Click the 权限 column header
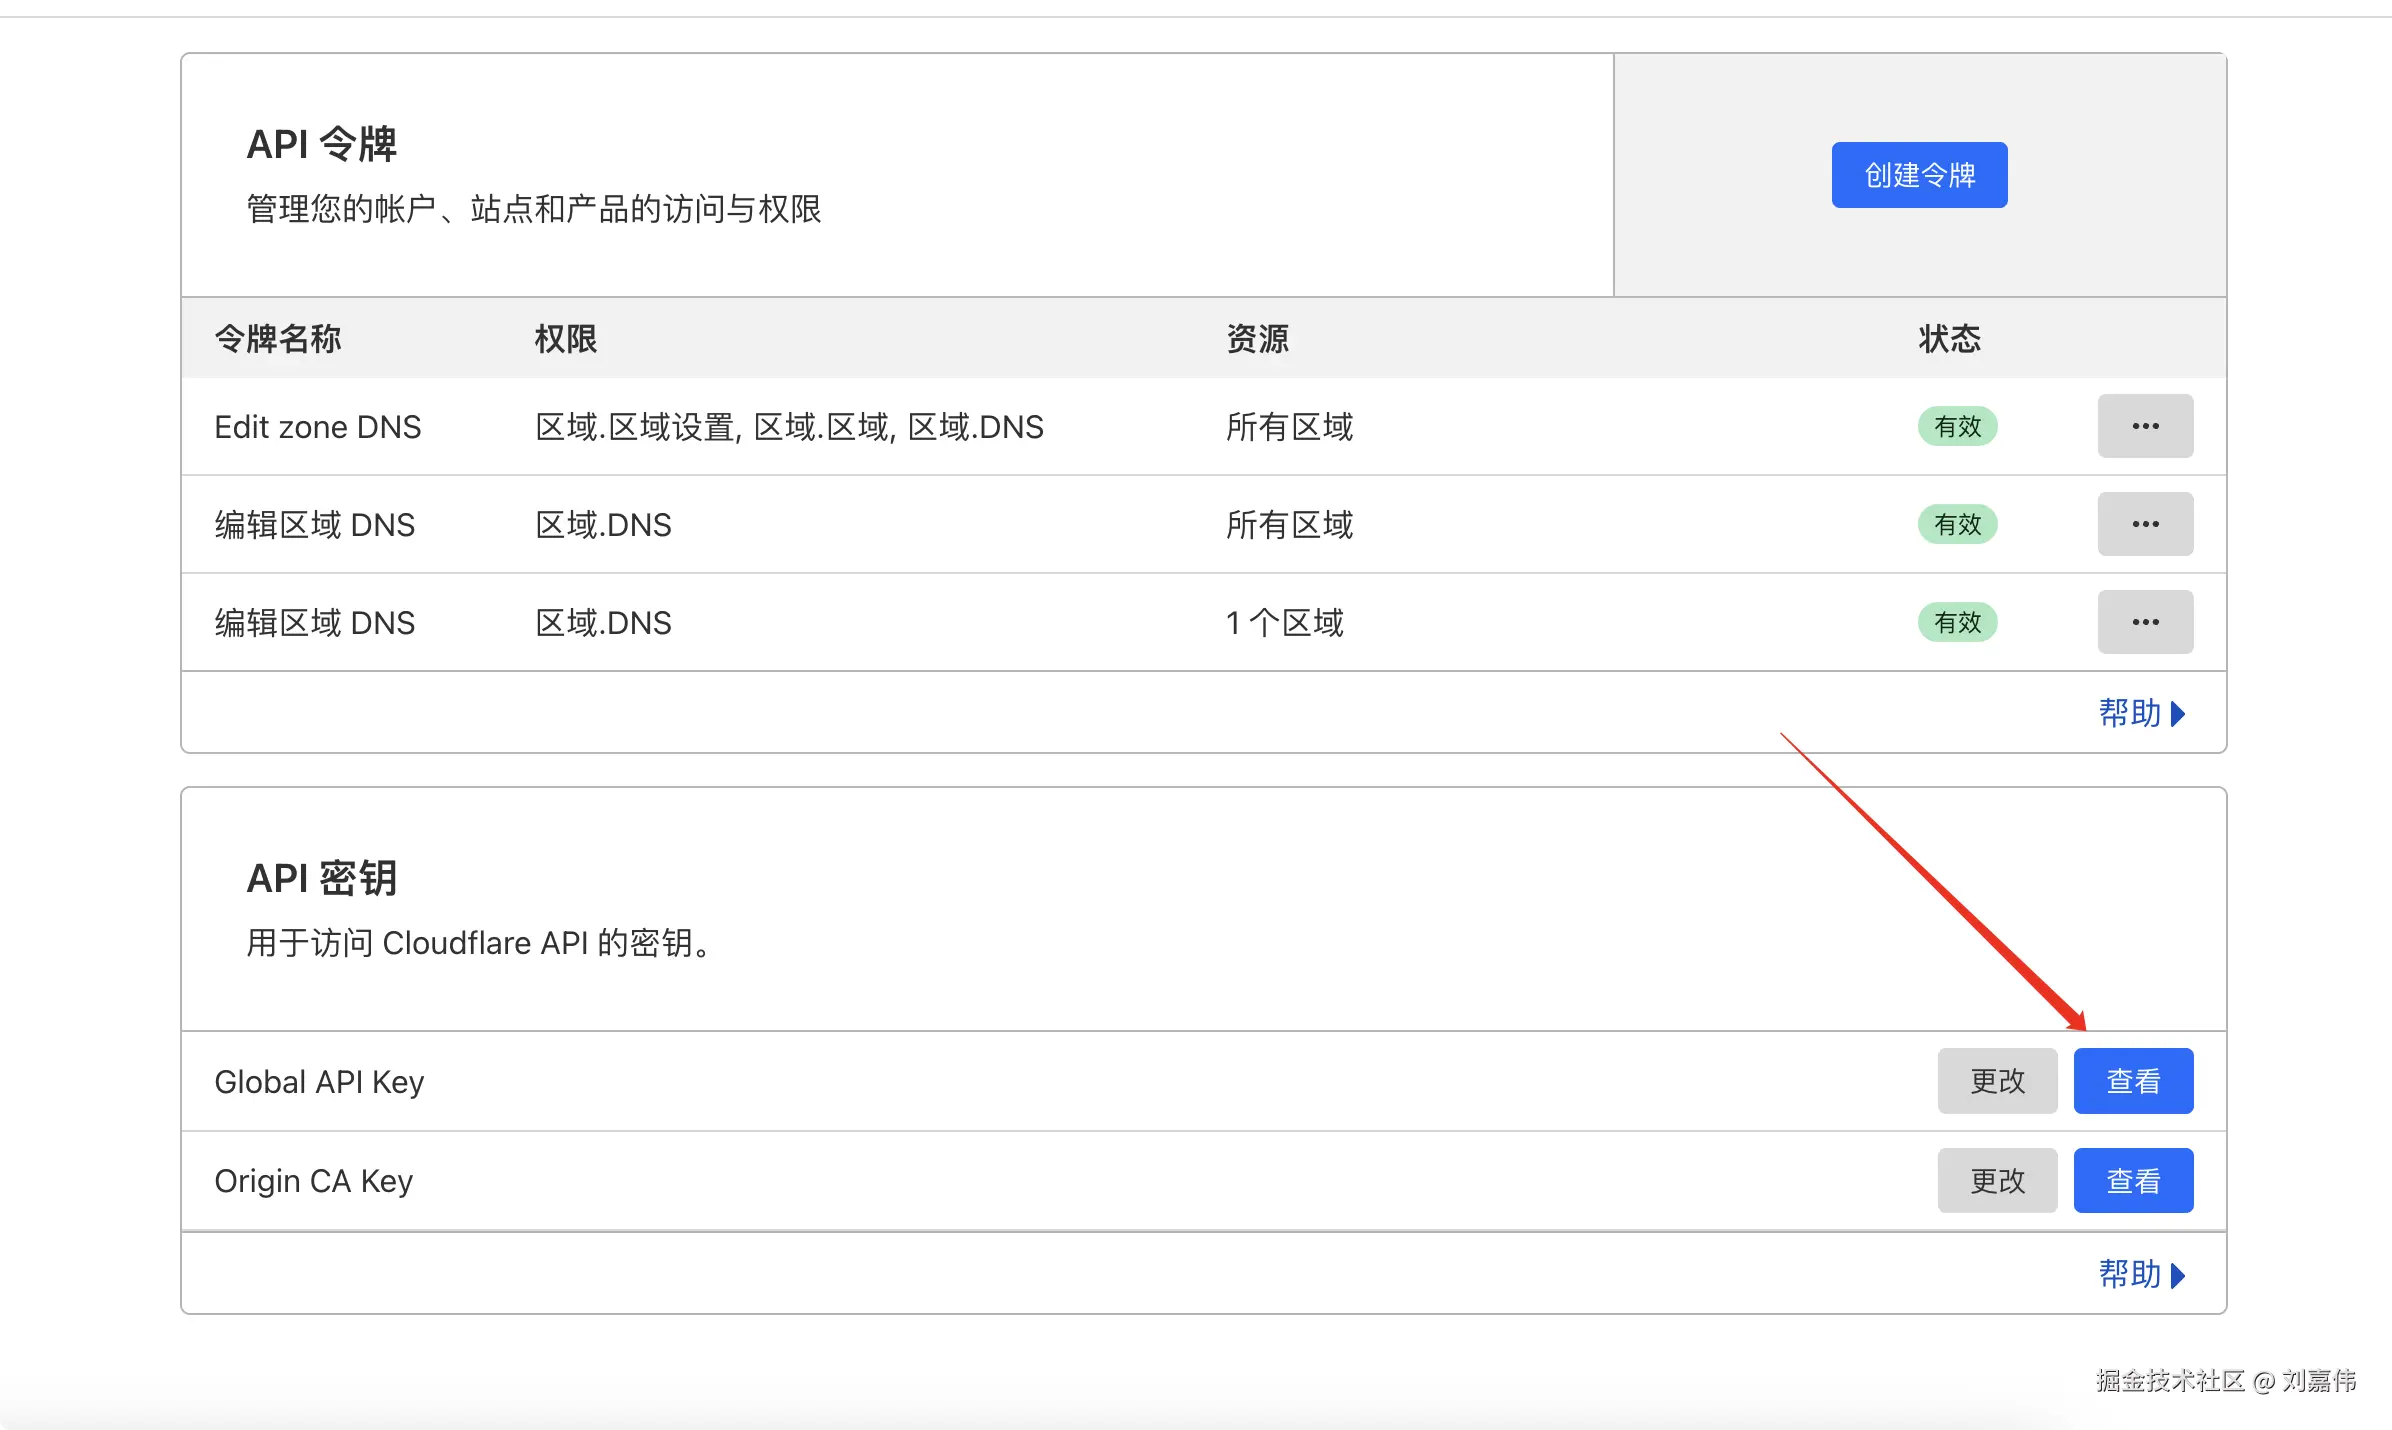The width and height of the screenshot is (2392, 1430). 565,339
